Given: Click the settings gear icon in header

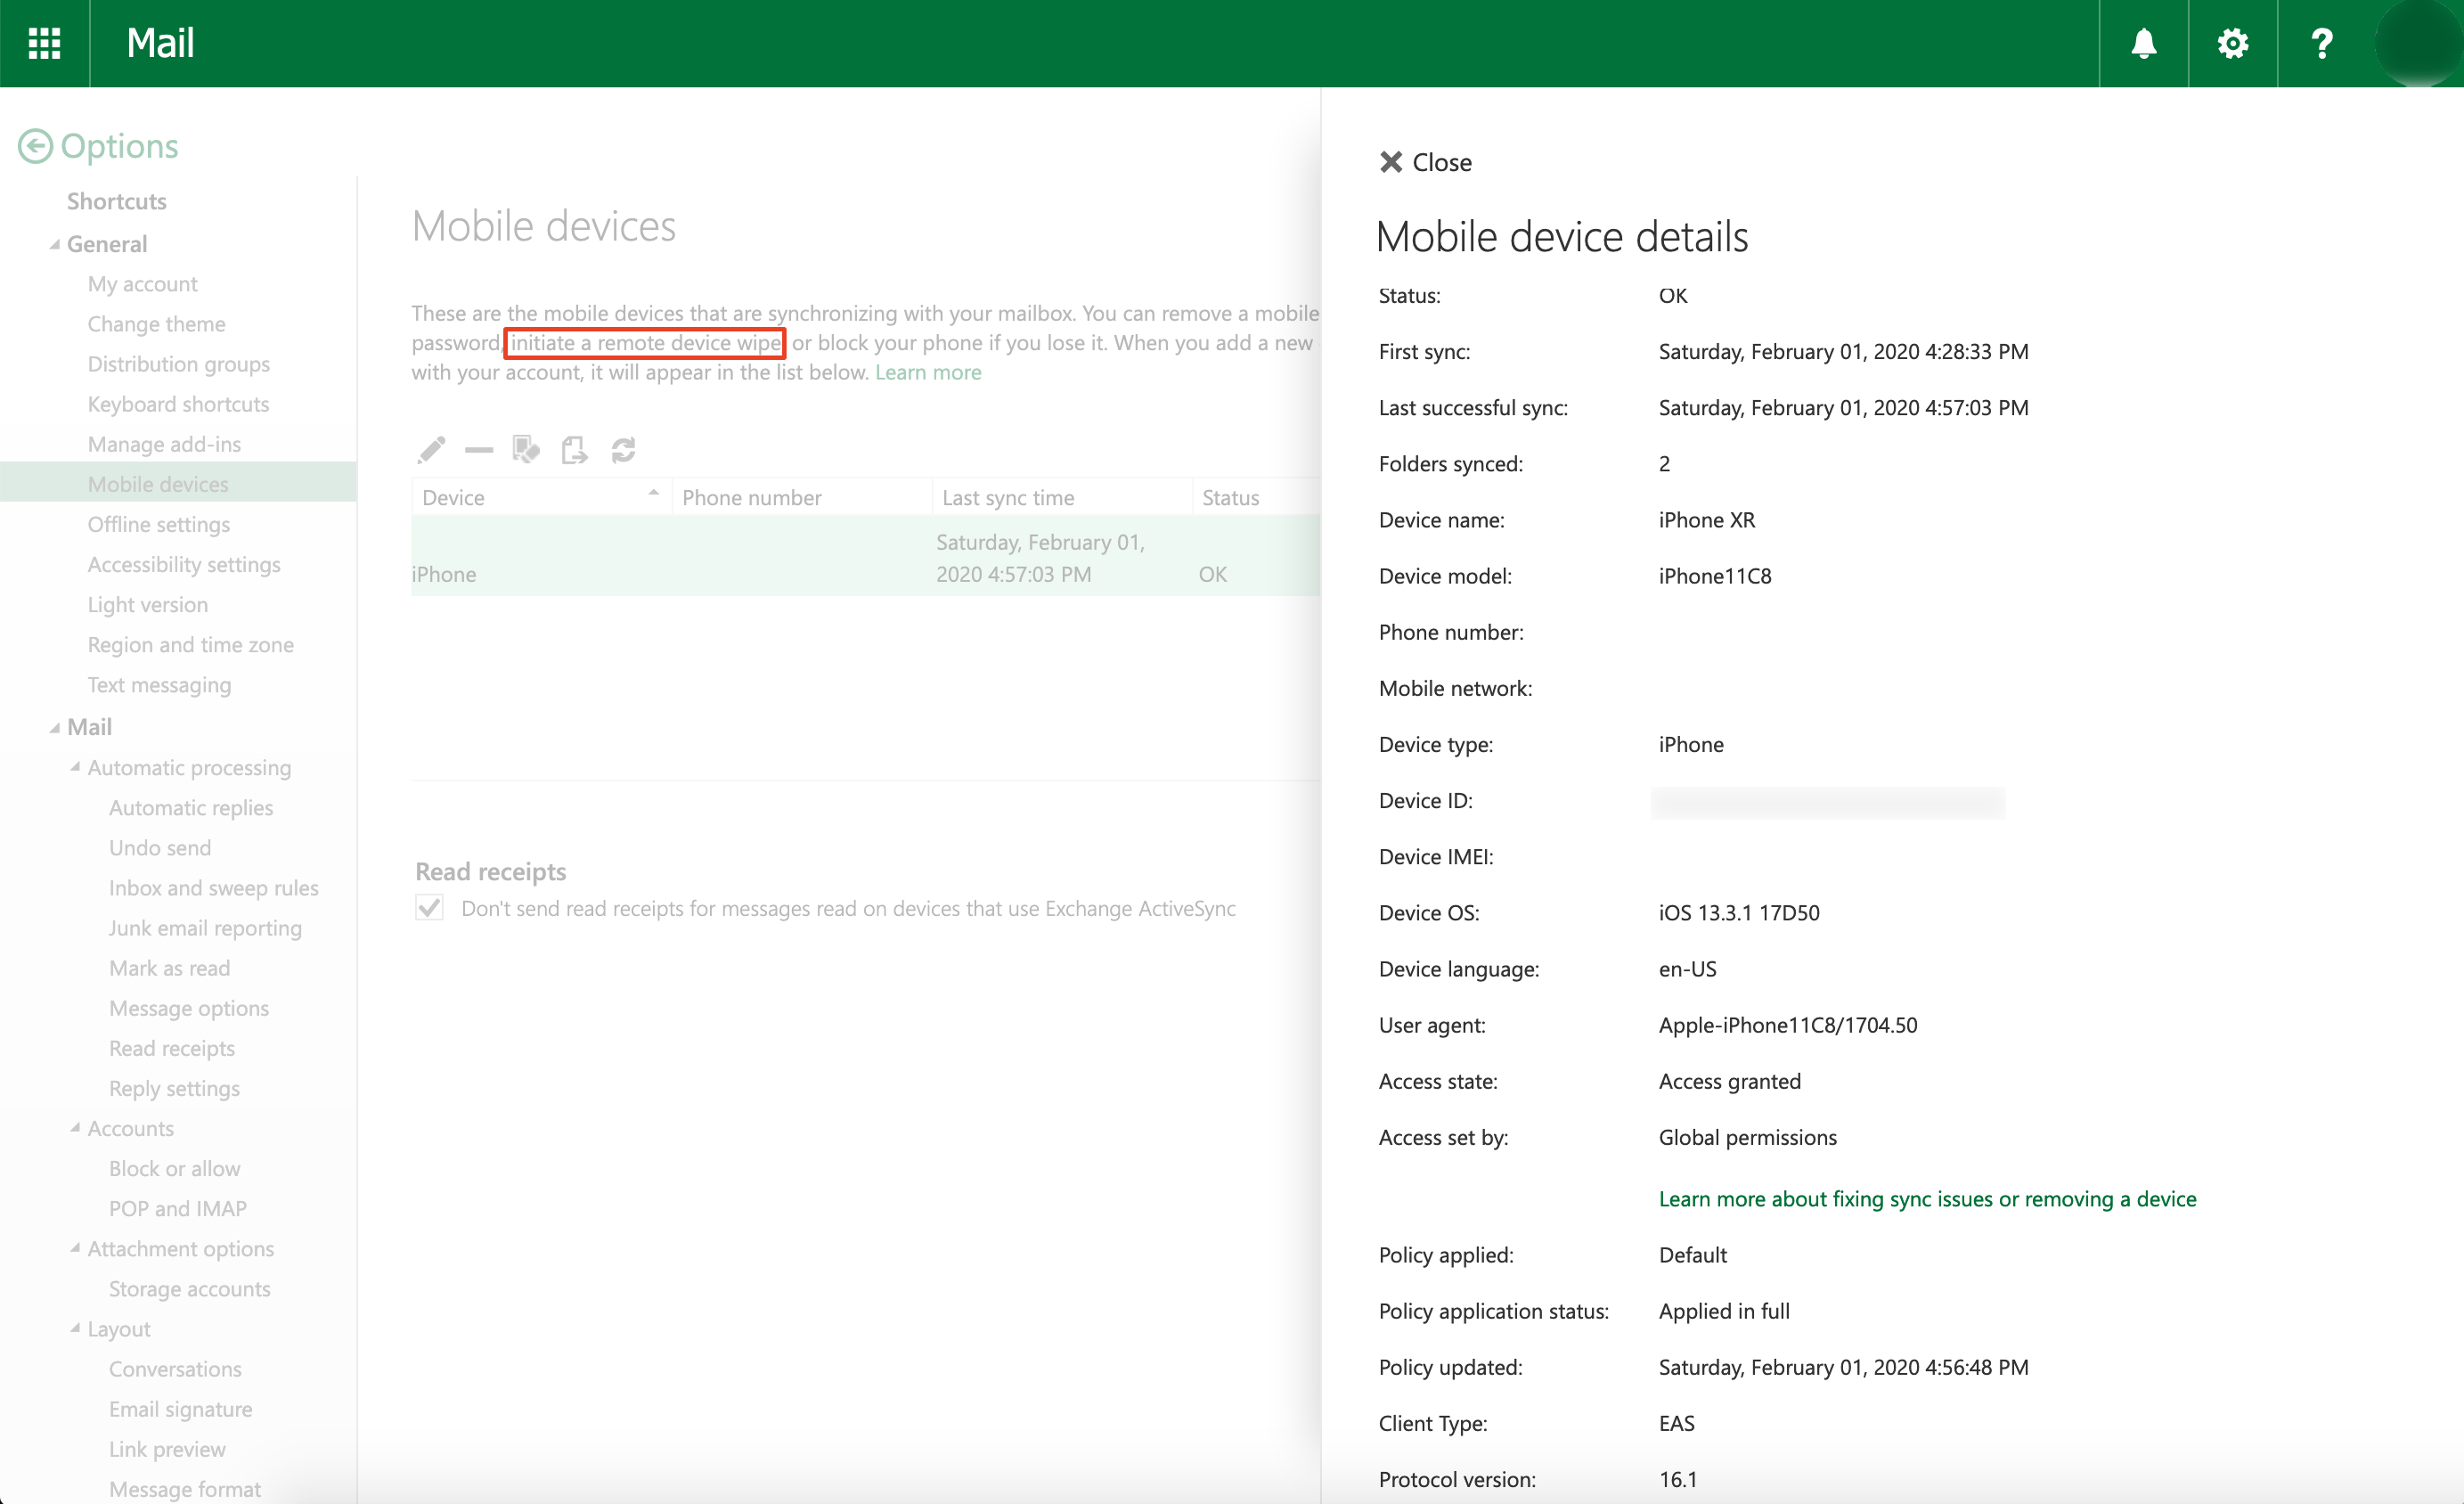Looking at the screenshot, I should point(2233,42).
